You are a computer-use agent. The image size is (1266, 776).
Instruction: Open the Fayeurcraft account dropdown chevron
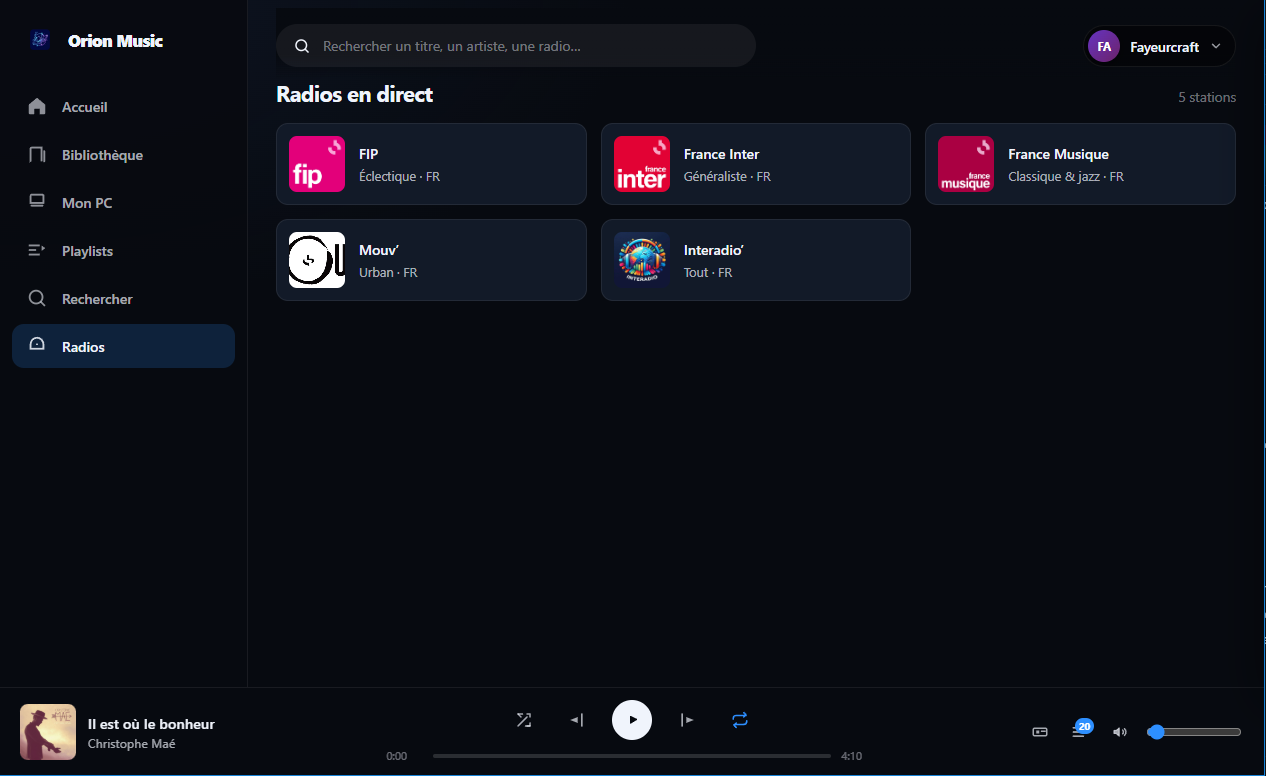1216,46
